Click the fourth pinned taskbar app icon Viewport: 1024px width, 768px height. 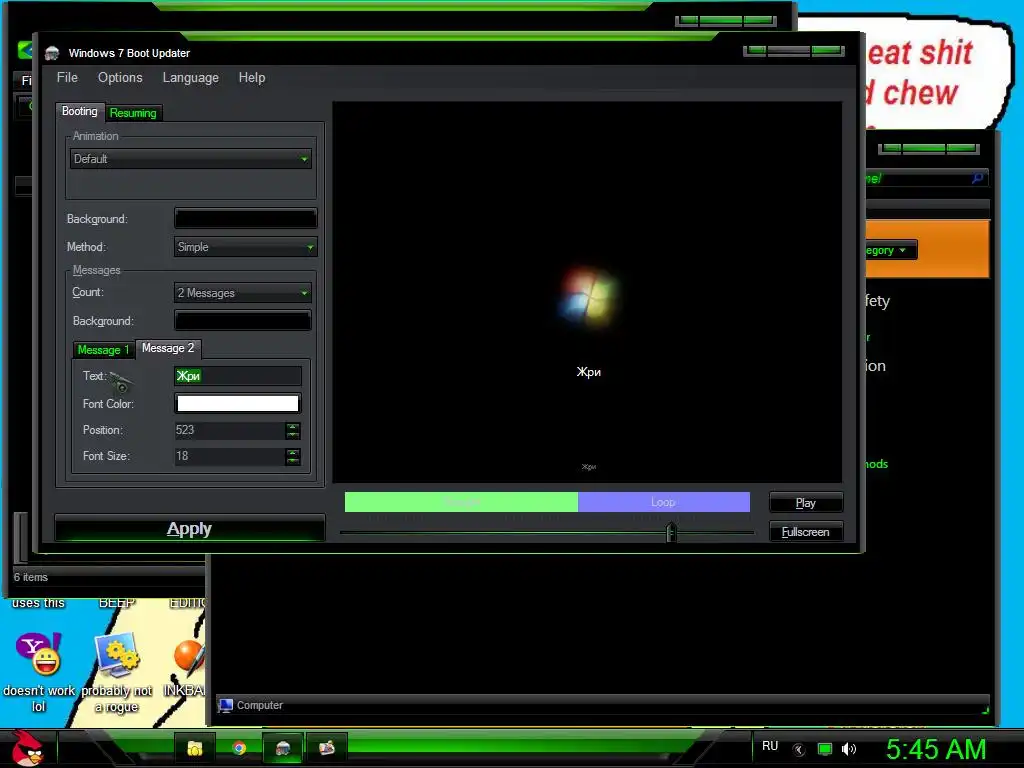click(327, 748)
